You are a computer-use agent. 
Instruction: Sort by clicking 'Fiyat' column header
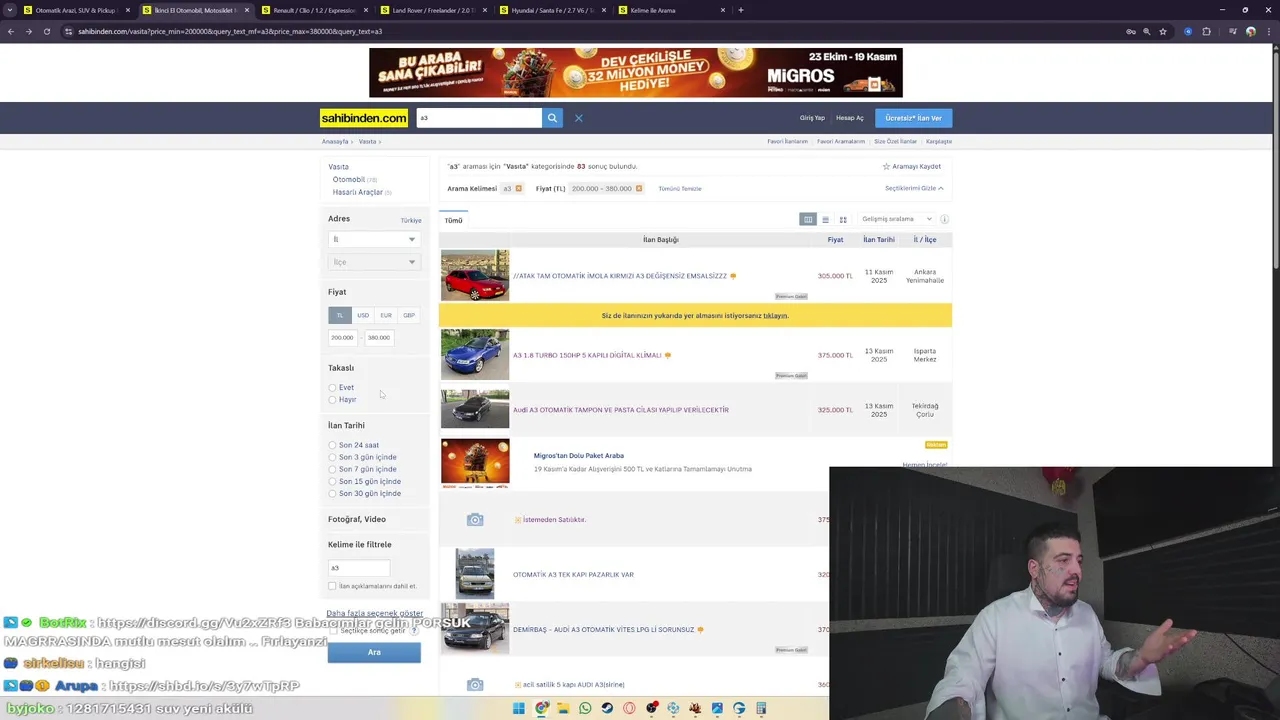(x=835, y=239)
